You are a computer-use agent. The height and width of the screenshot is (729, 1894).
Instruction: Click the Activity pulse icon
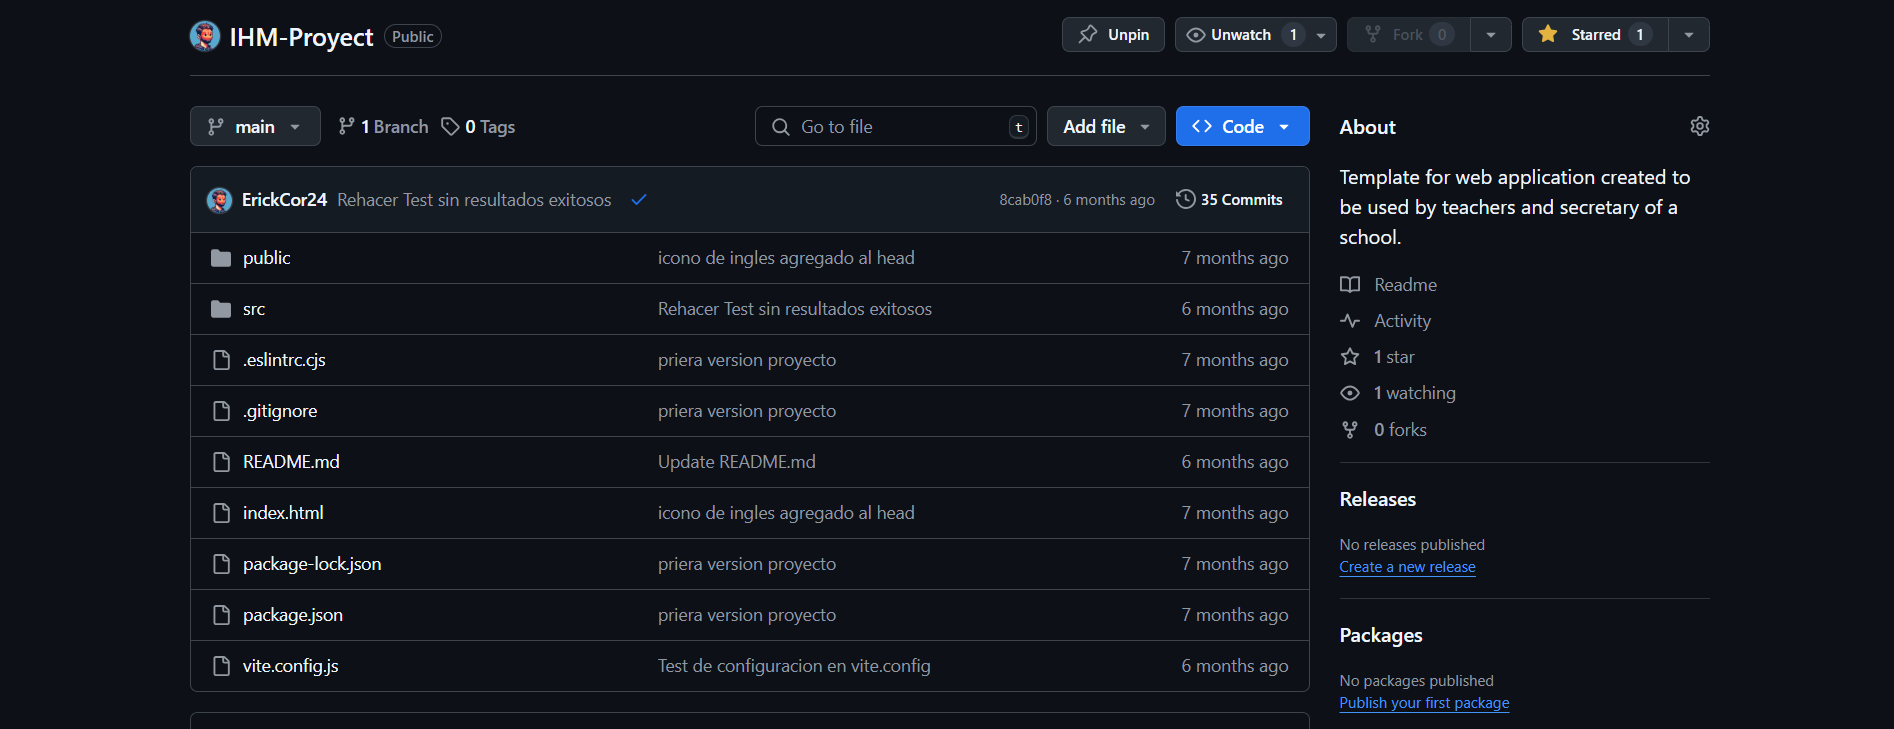[1350, 321]
